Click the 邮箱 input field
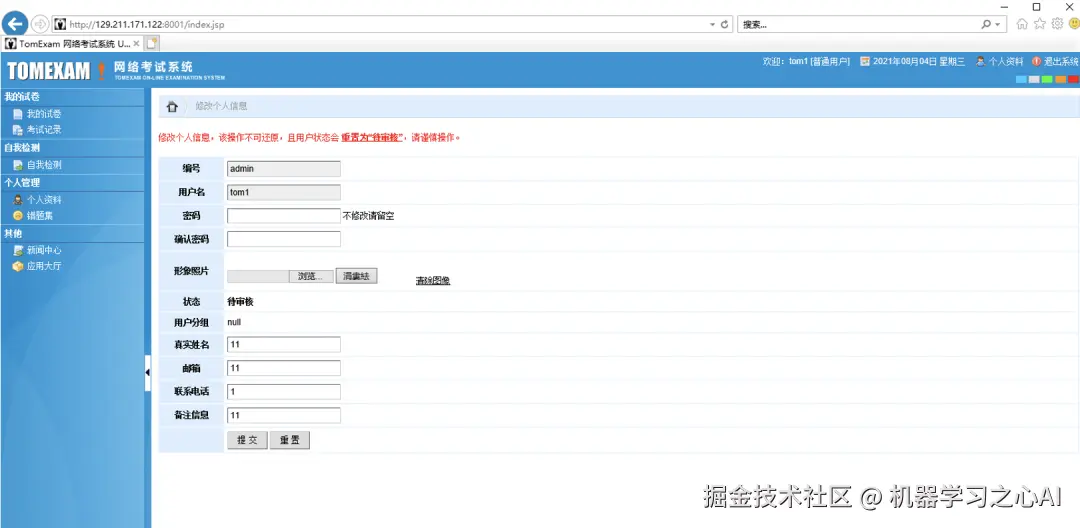 [284, 368]
